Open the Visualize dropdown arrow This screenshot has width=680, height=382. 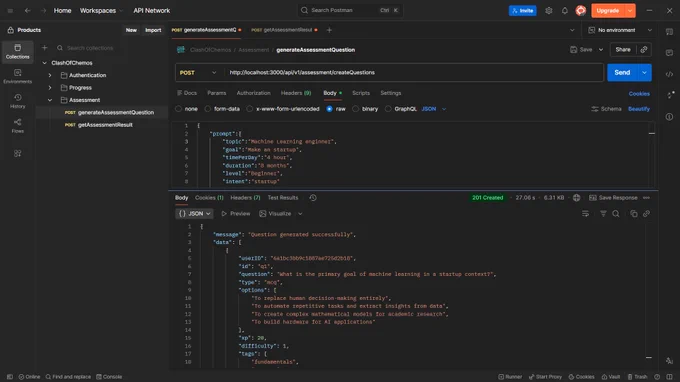click(x=300, y=214)
